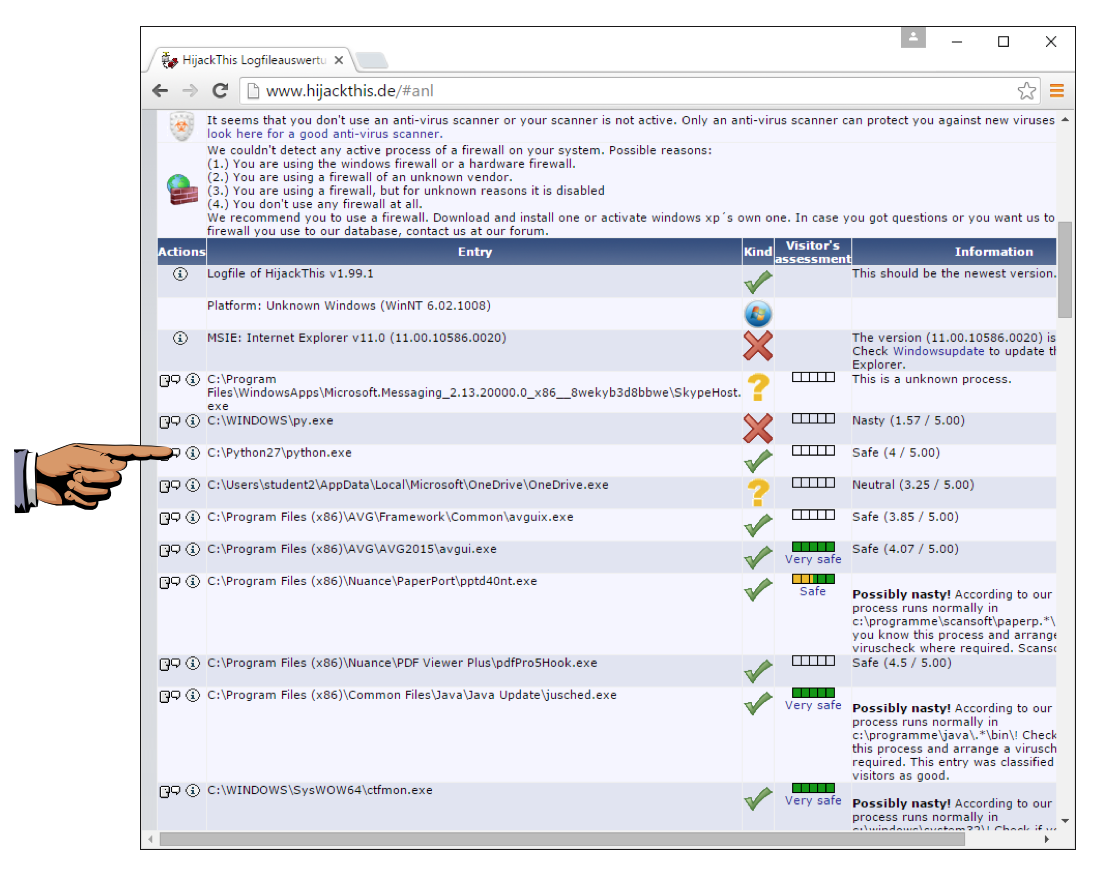1098x876 pixels.
Task: Open info icon for MSIE Internet Explorer row
Action: coord(180,338)
